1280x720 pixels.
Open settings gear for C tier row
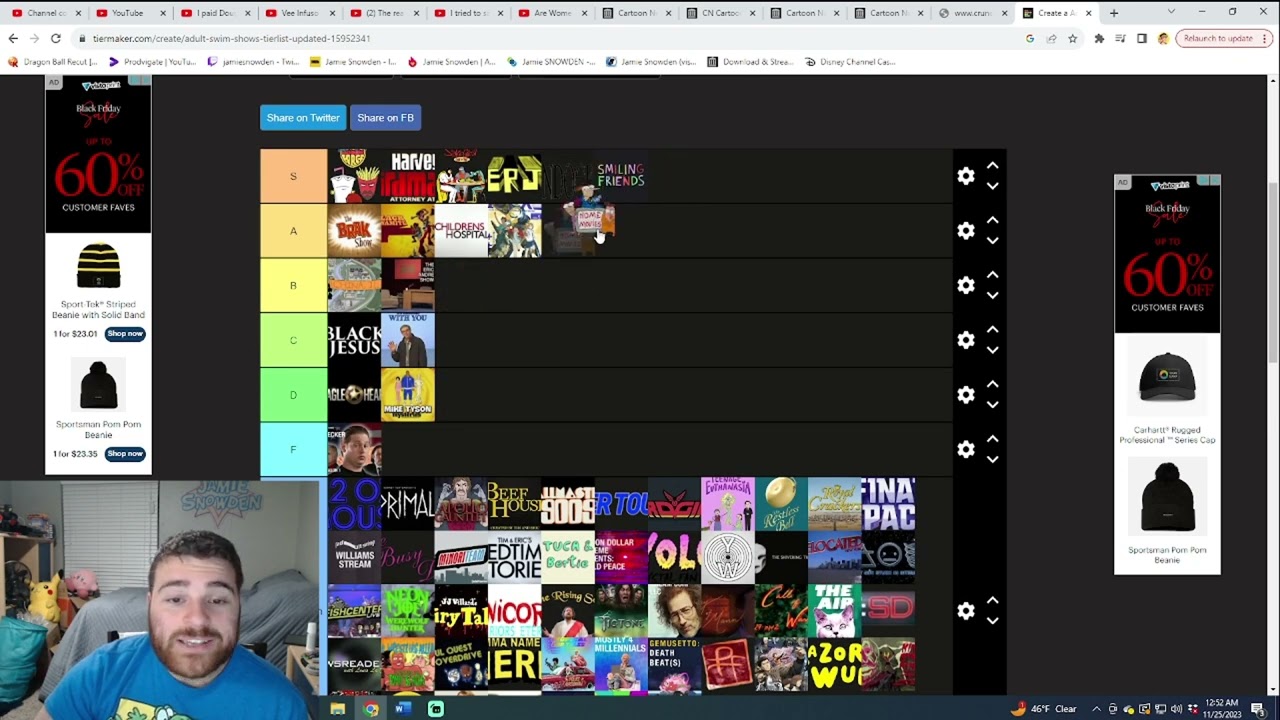965,340
